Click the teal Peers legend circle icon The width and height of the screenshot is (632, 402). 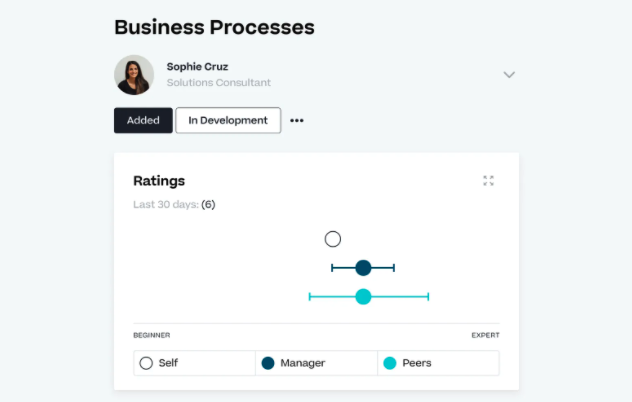point(390,363)
